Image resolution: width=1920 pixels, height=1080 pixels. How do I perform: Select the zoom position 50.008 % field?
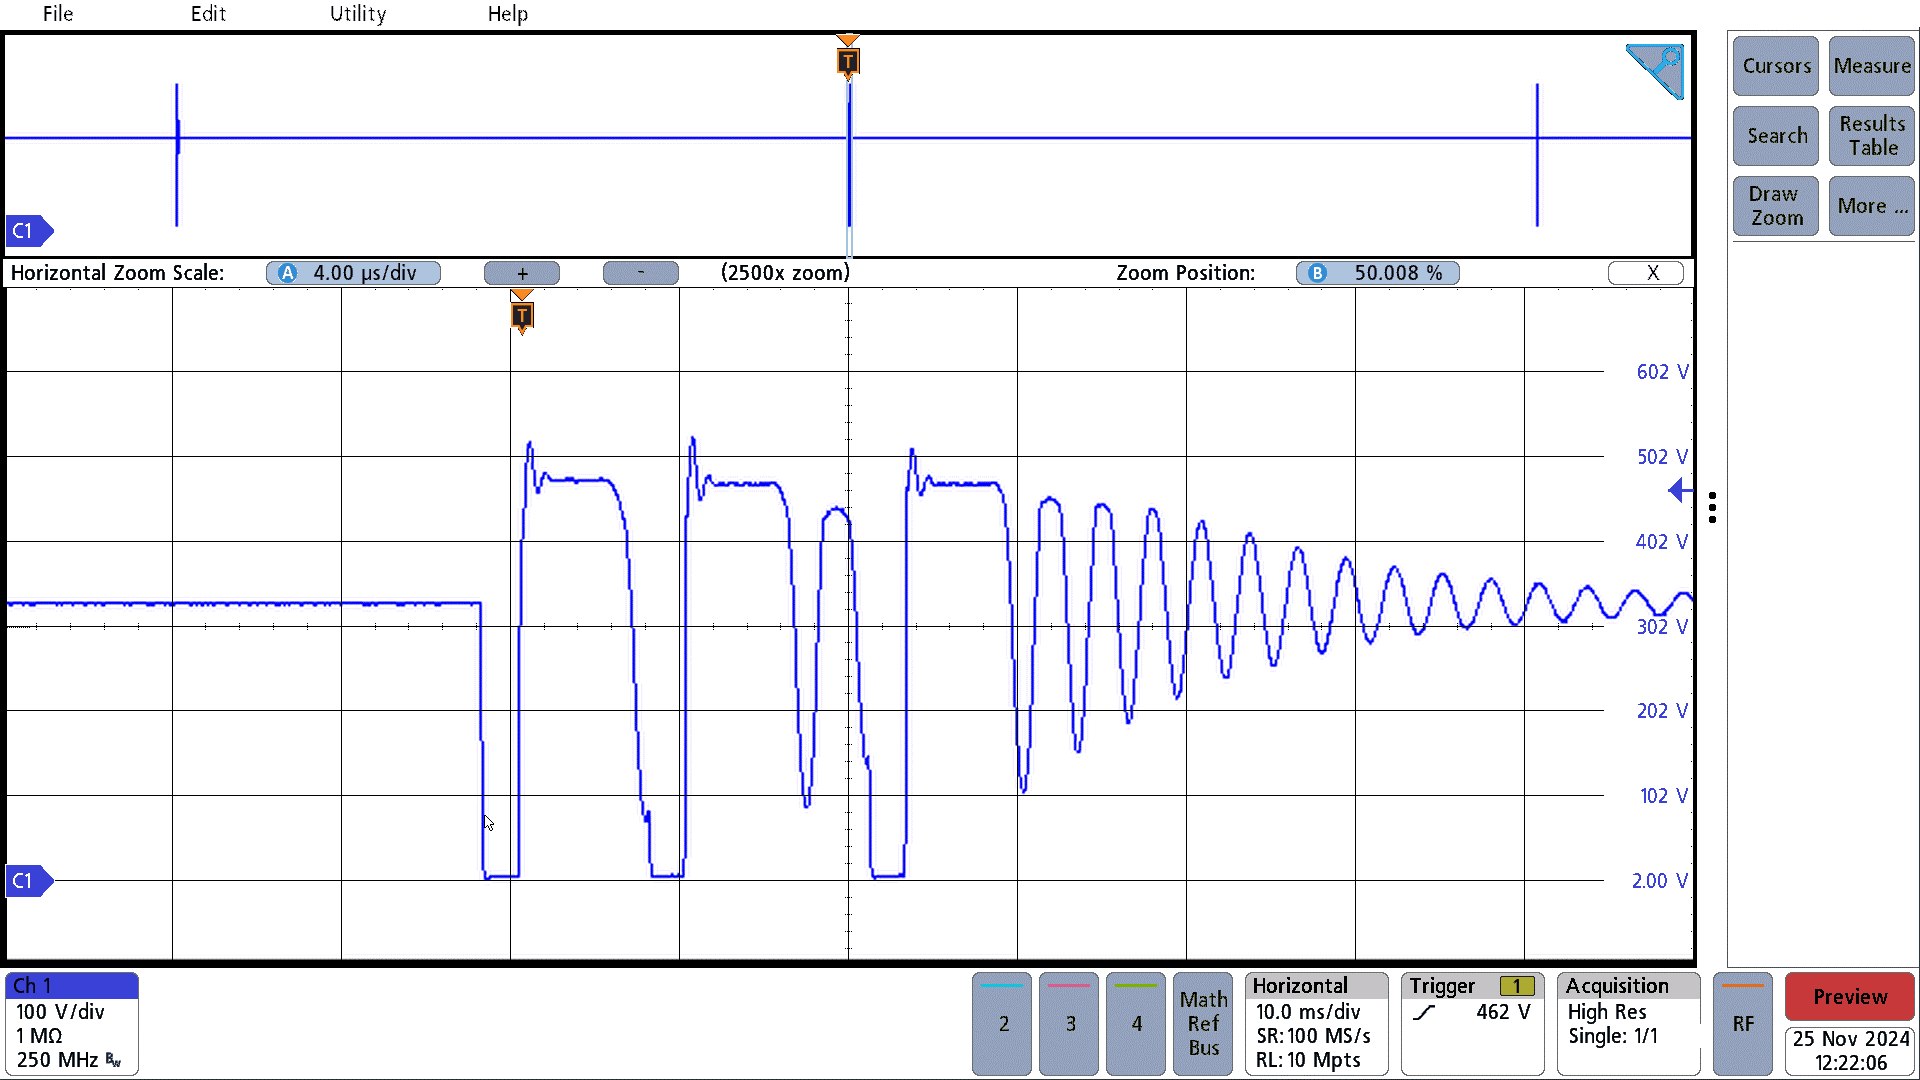(1378, 273)
